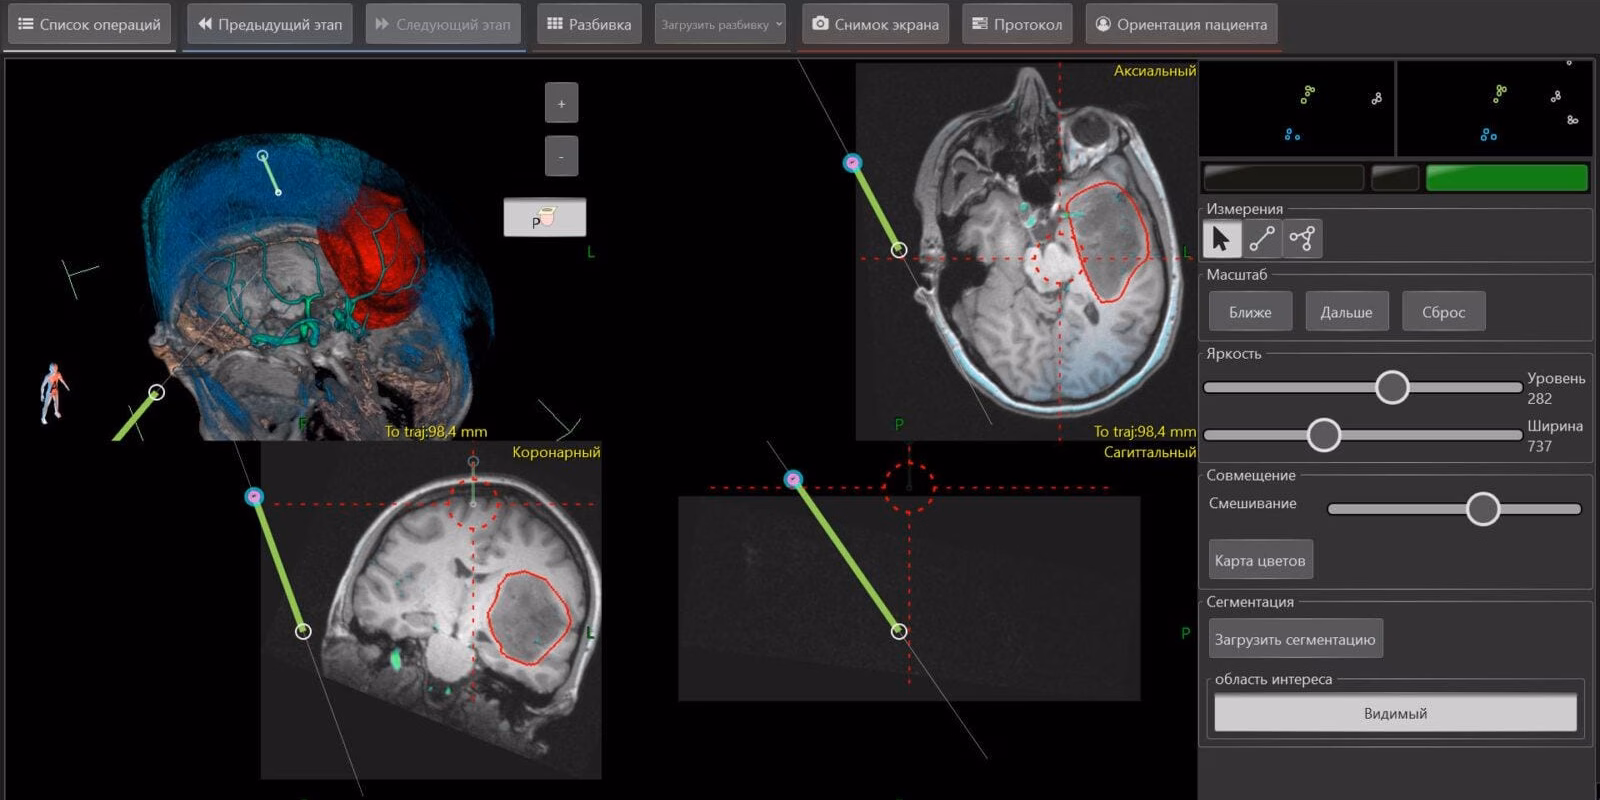The image size is (1600, 800).
Task: Click the Сагиттальный view label
Action: (1149, 452)
